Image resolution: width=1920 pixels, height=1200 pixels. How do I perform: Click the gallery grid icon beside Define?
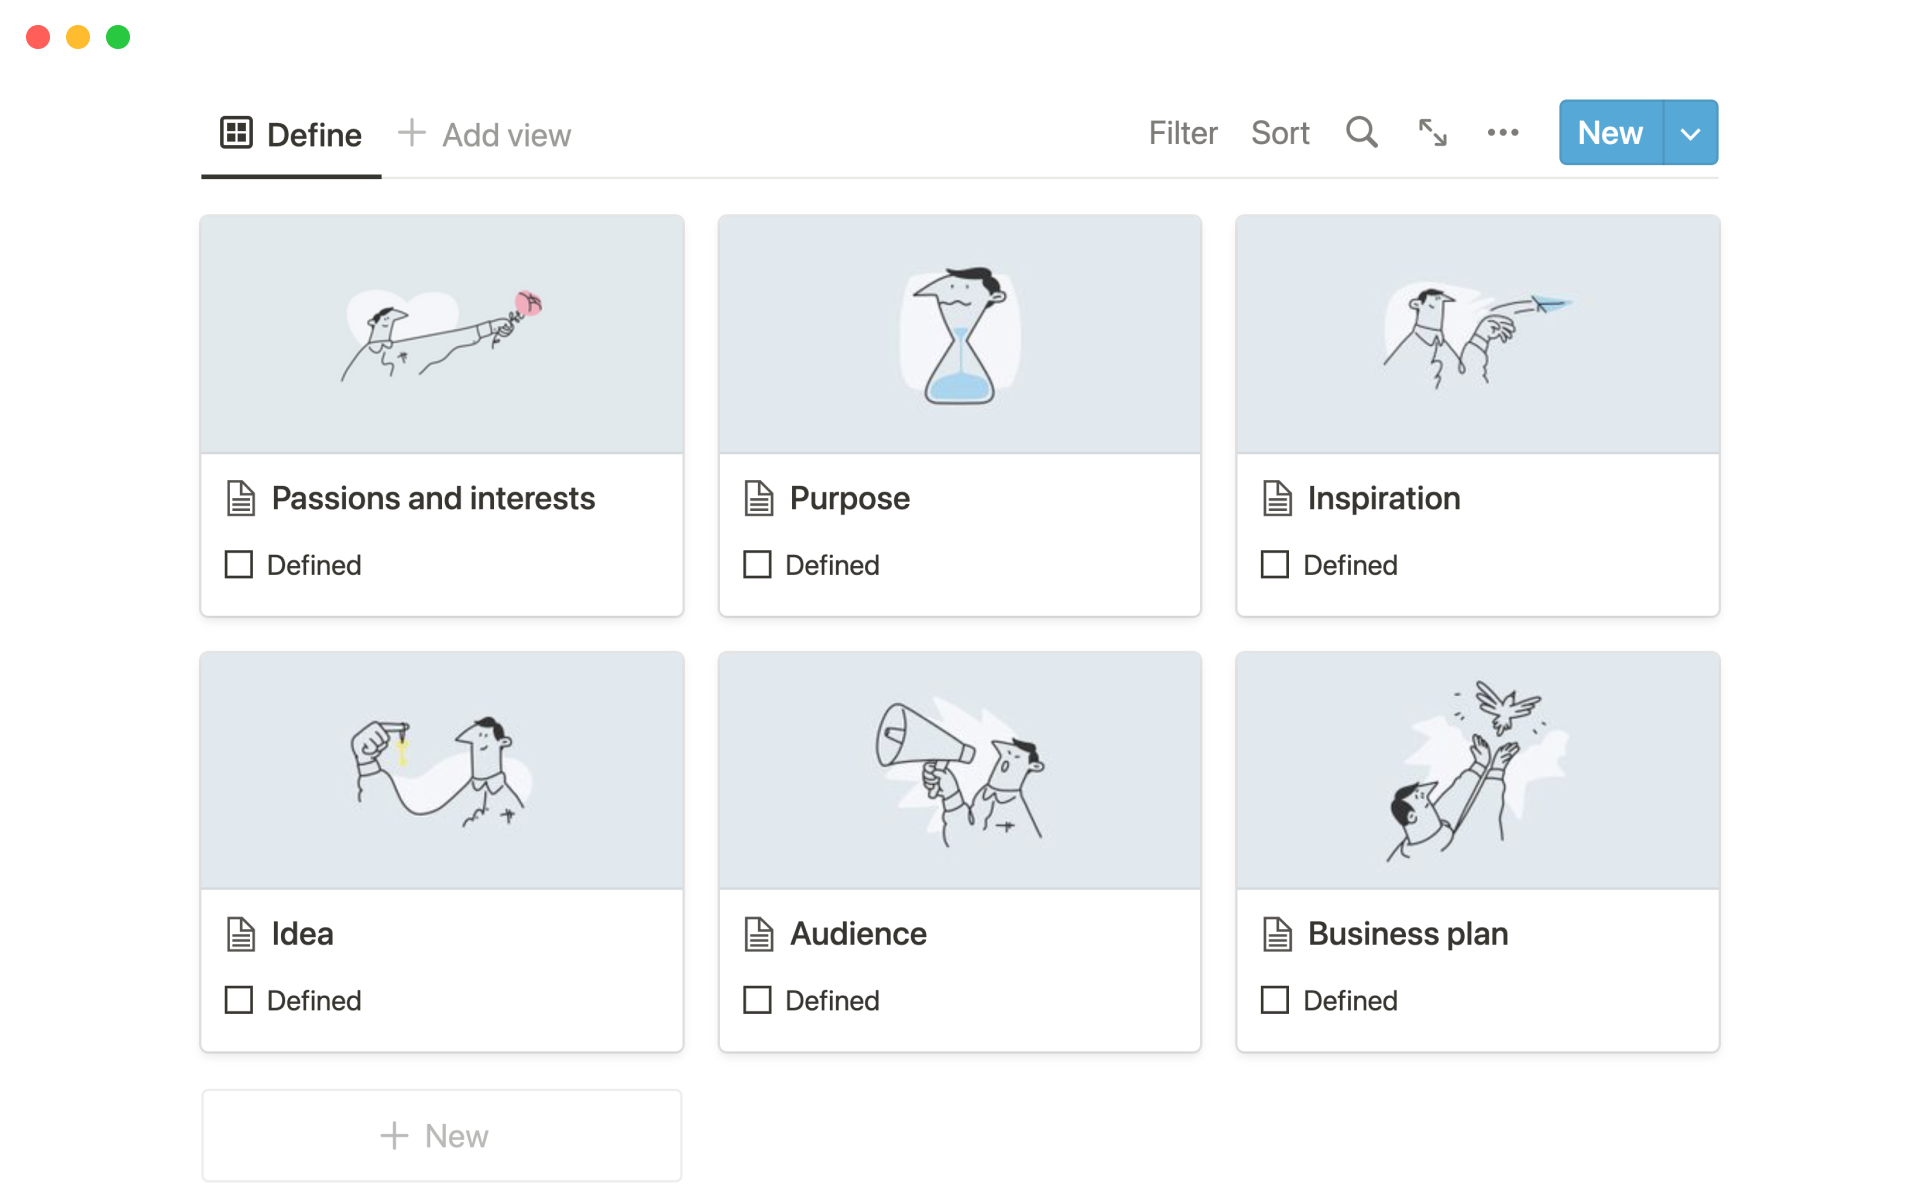(236, 133)
